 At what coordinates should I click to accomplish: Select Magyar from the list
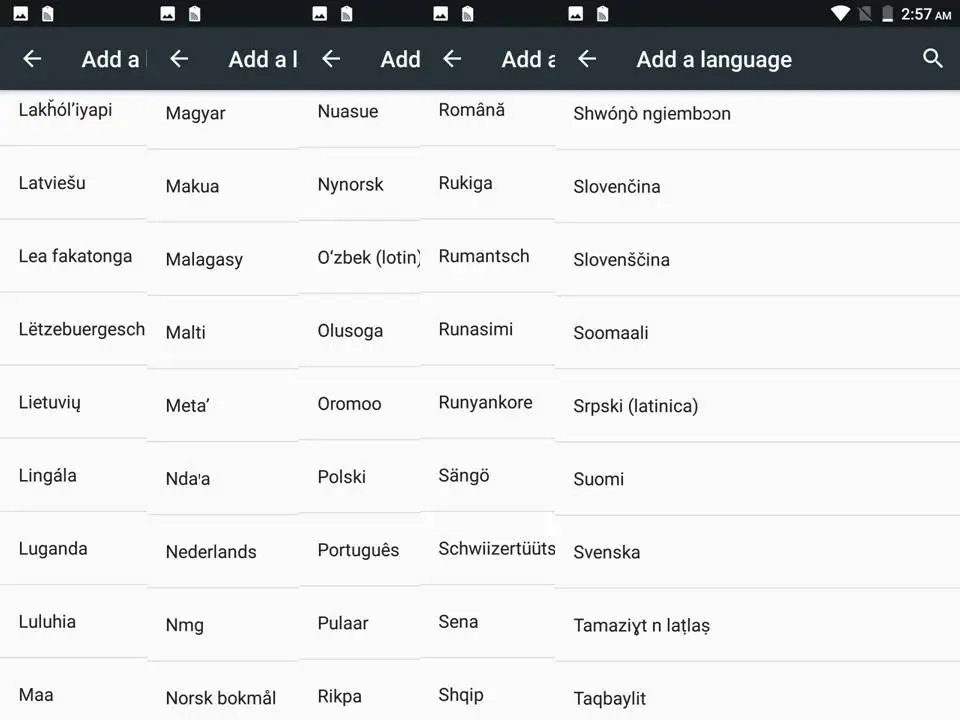(x=195, y=114)
